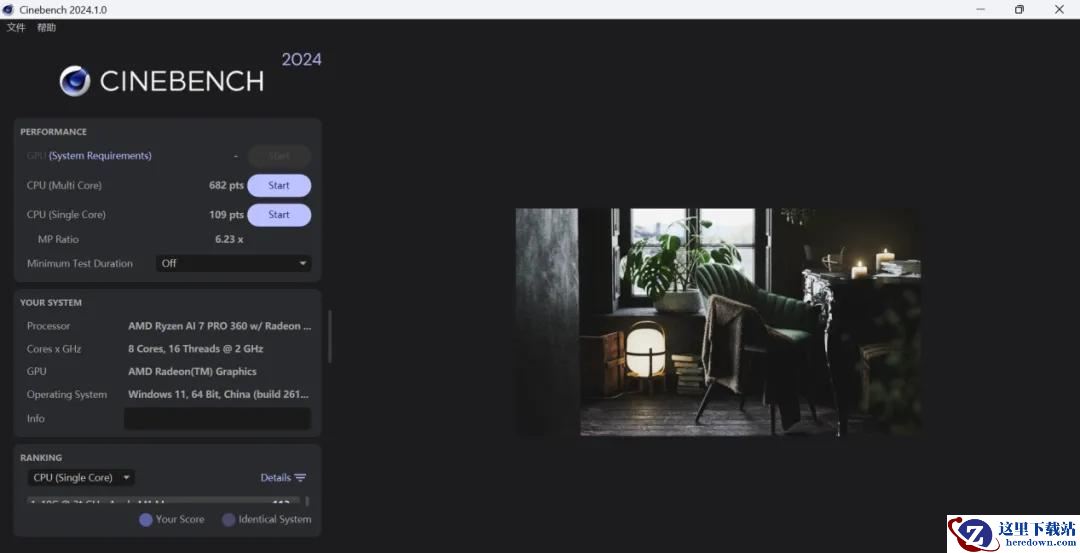This screenshot has height=553, width=1080.
Task: Click the ranking list scrollbar
Action: coord(307,501)
